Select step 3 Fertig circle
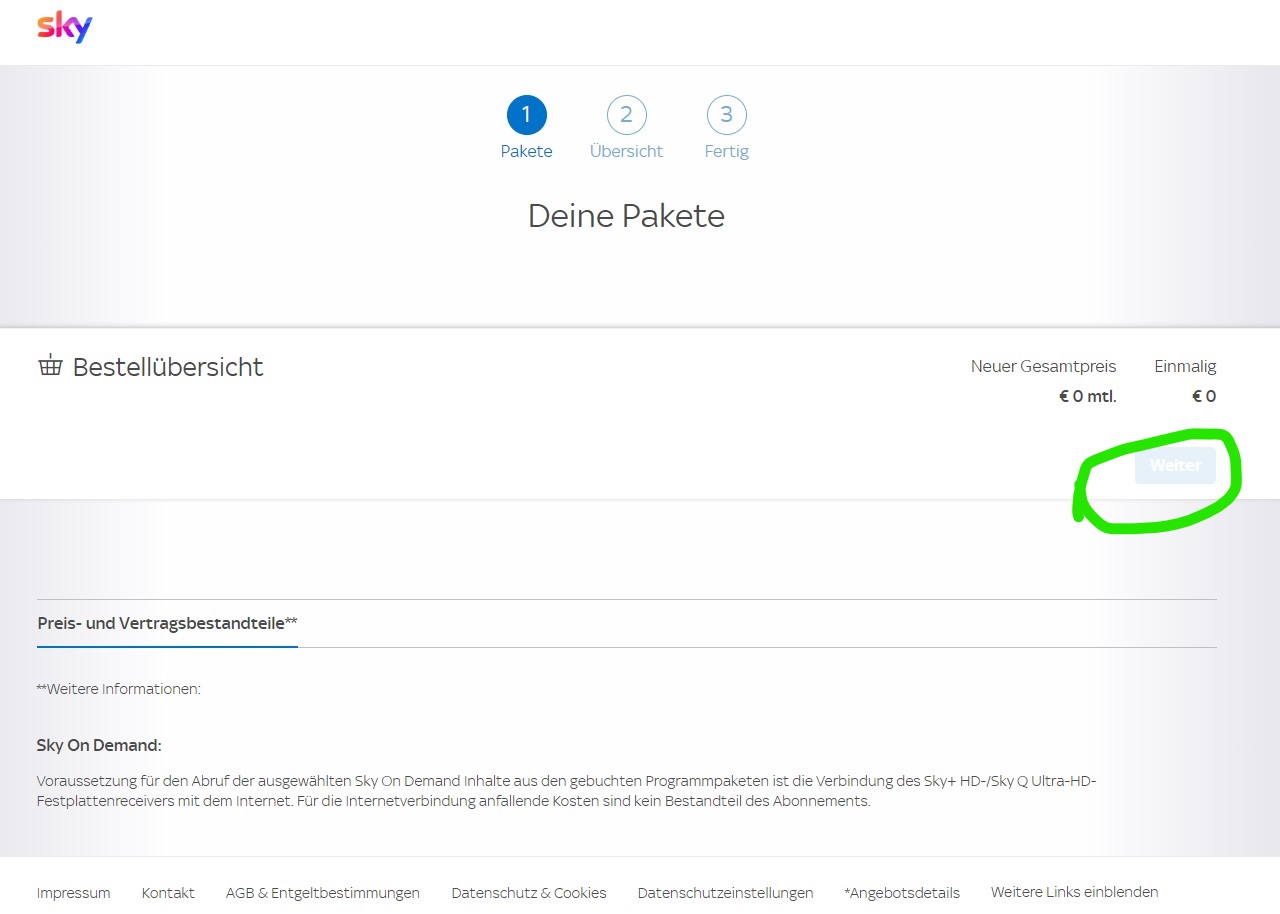This screenshot has width=1280, height=914. (726, 115)
